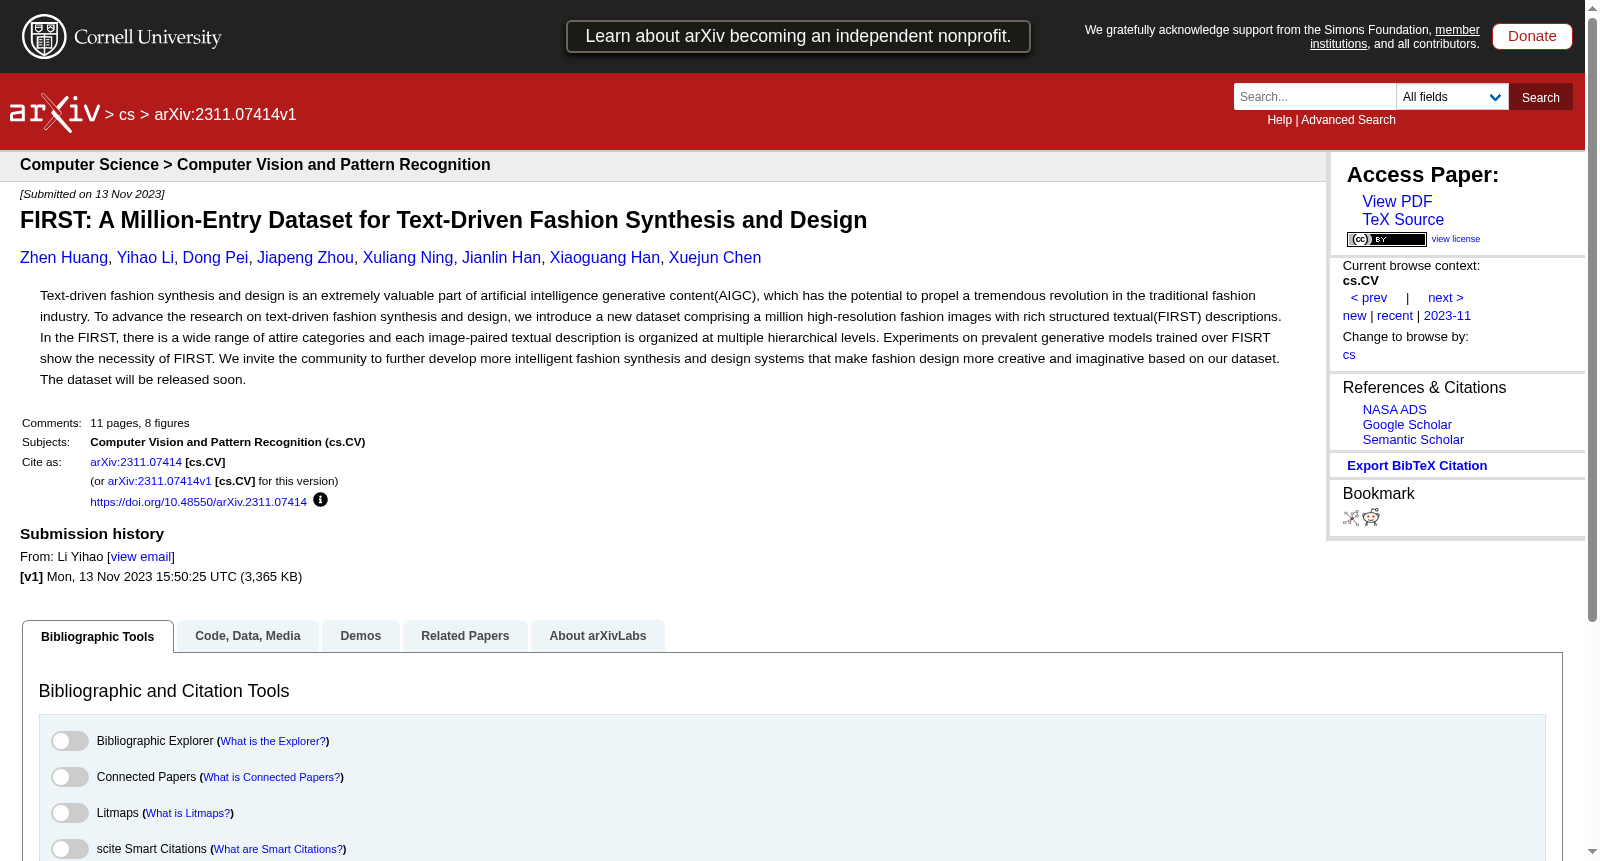Toggle Bibliographic Explorer switch
Image resolution: width=1600 pixels, height=861 pixels.
tap(70, 741)
